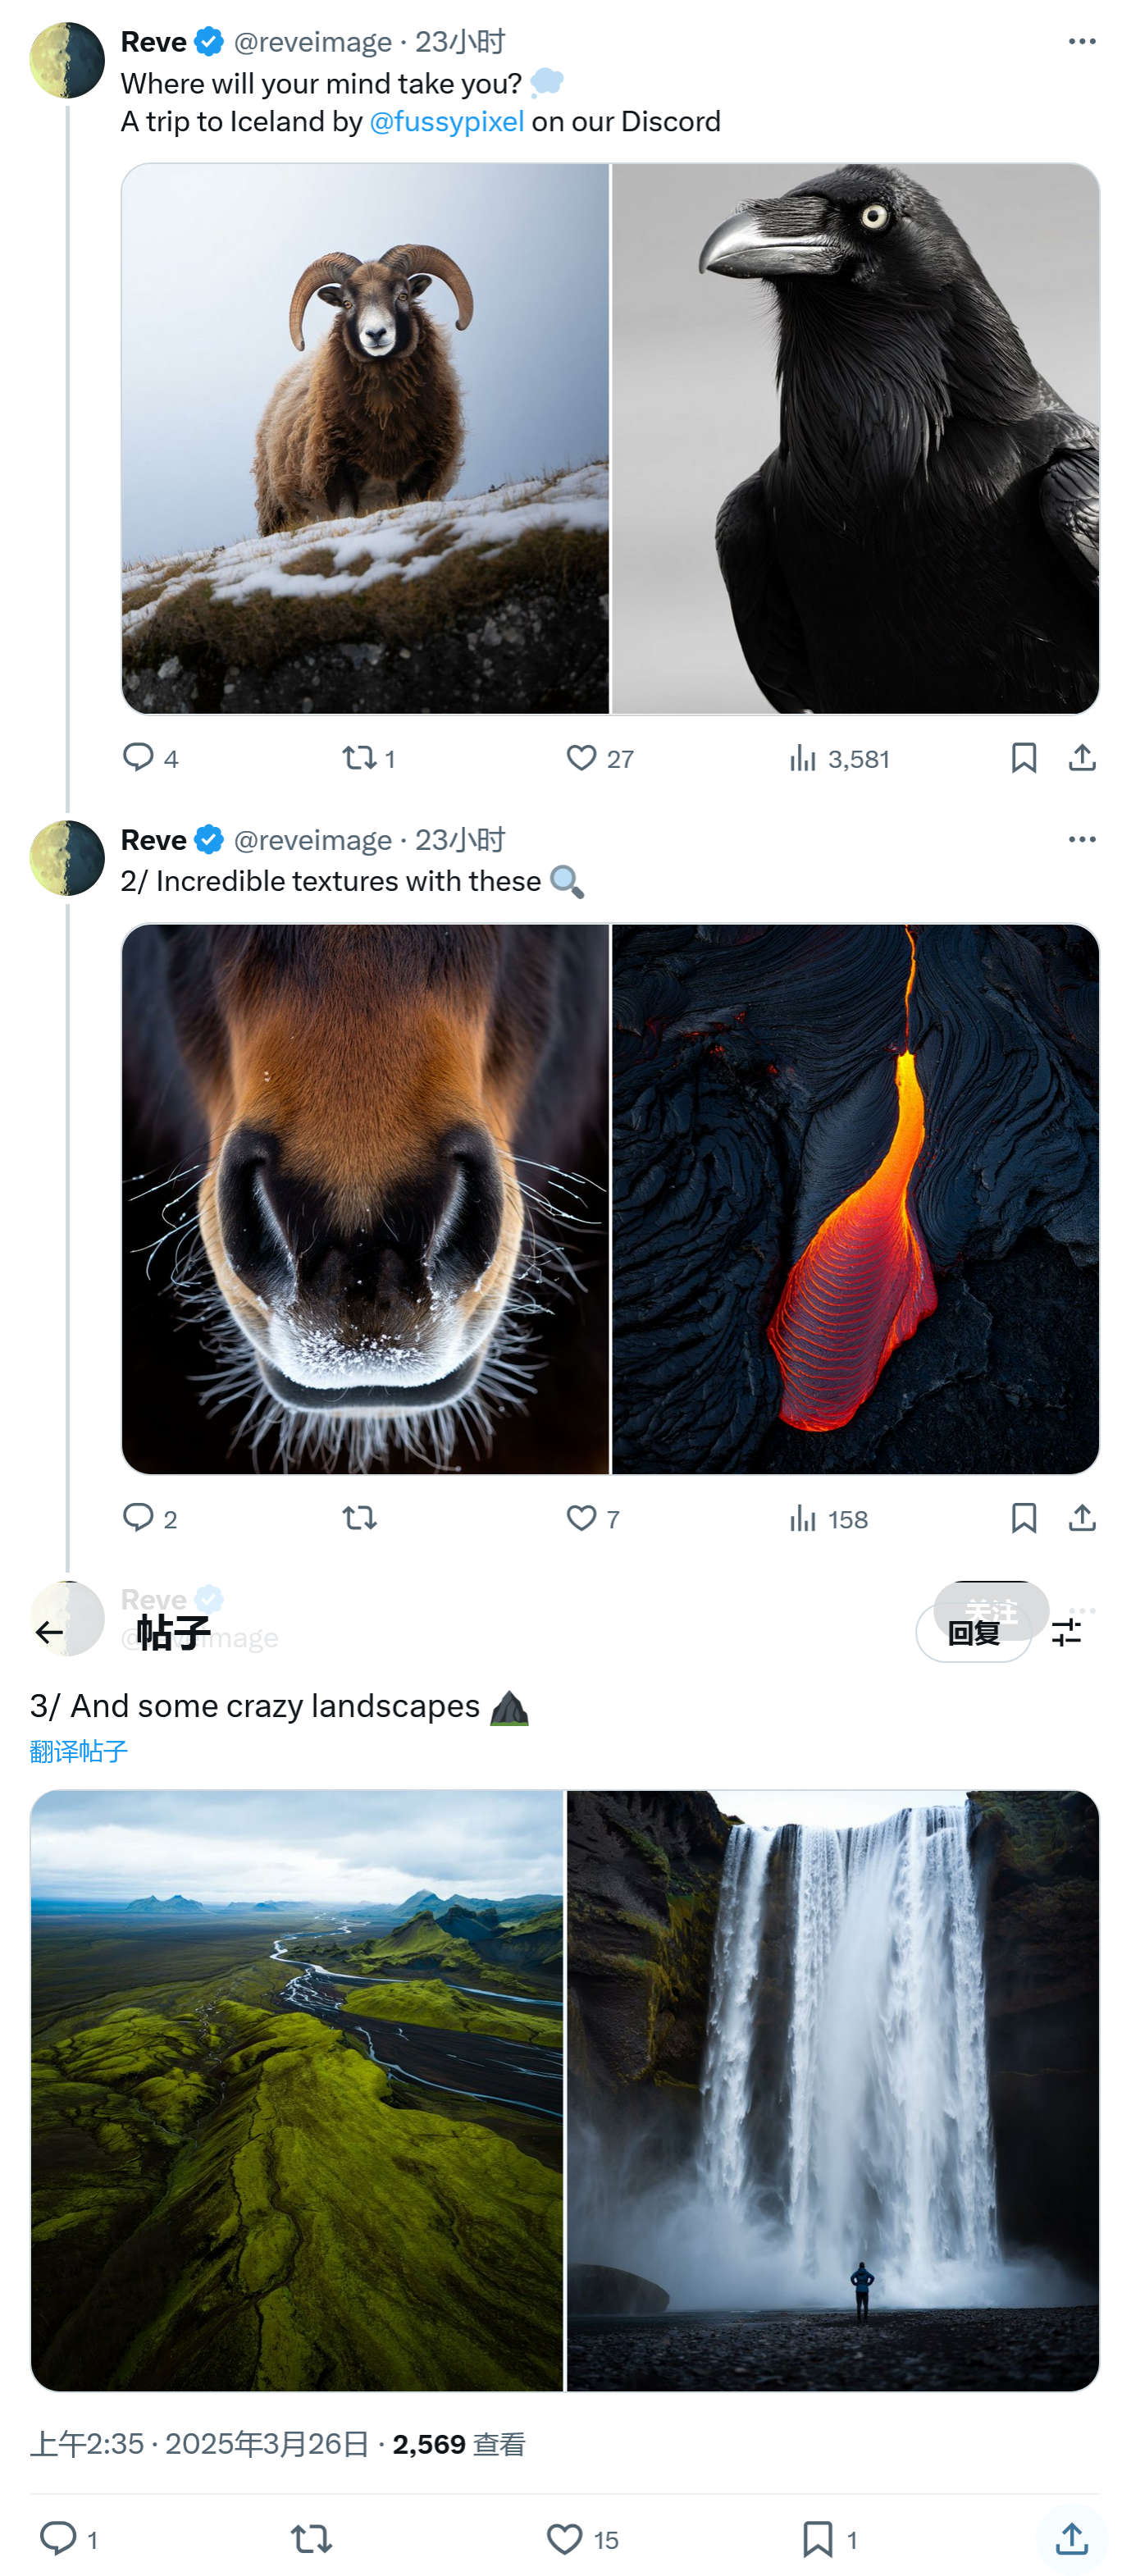Screen dimensions: 1131x2576
Task: Reply to the first Iceland post
Action: tap(138, 757)
